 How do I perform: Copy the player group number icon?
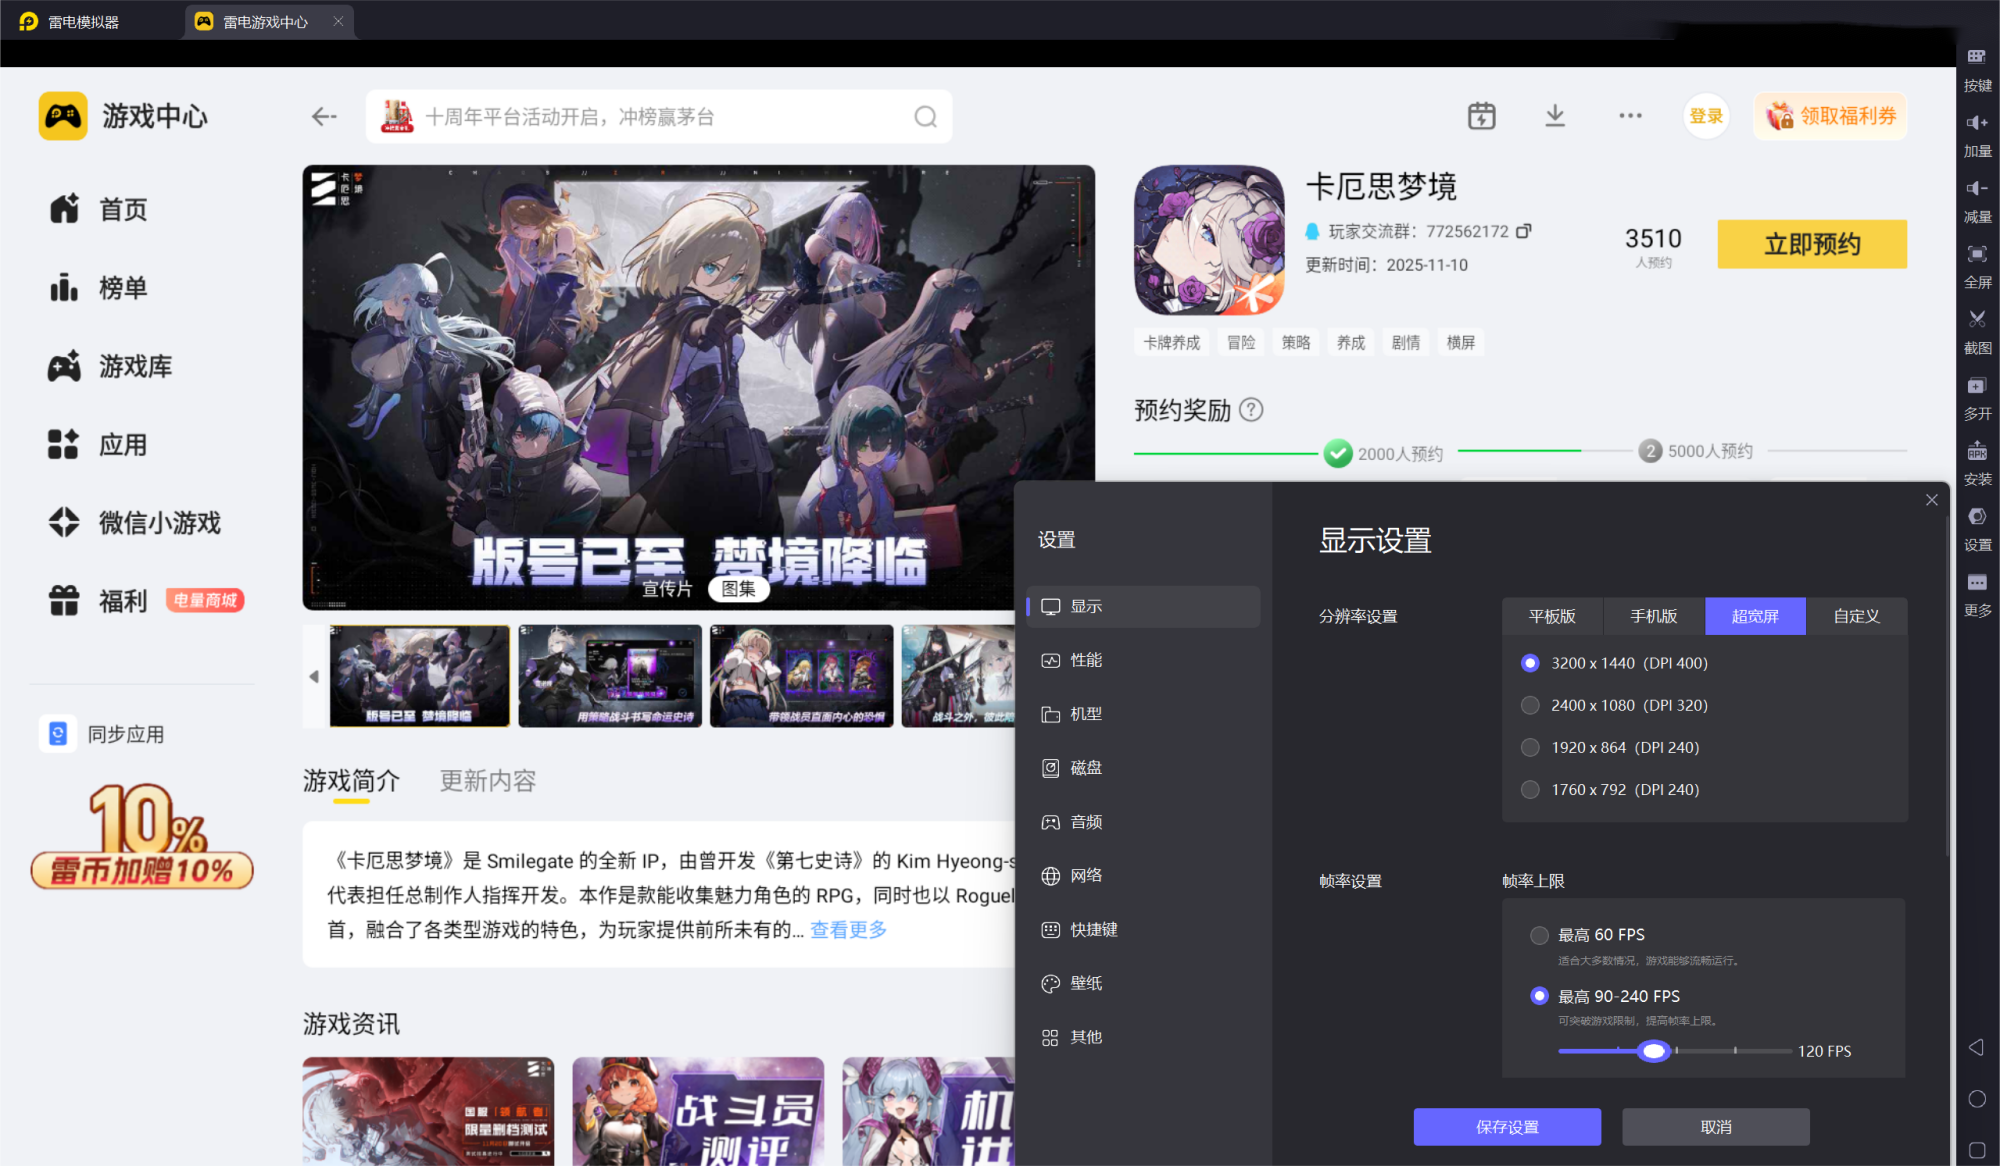[x=1524, y=231]
